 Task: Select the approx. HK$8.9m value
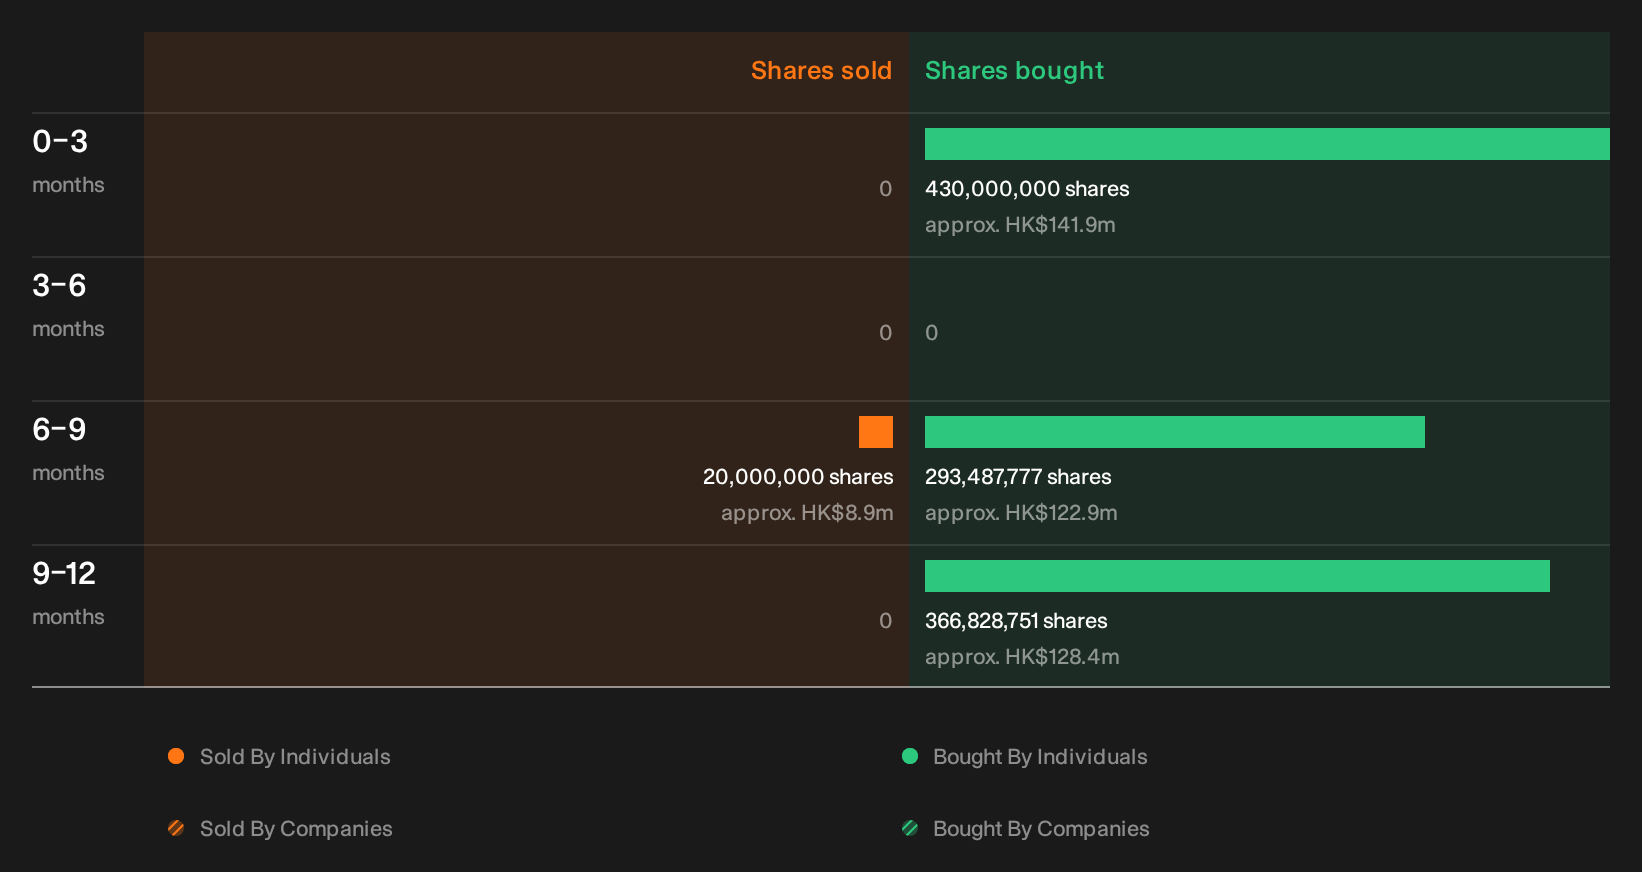807,513
